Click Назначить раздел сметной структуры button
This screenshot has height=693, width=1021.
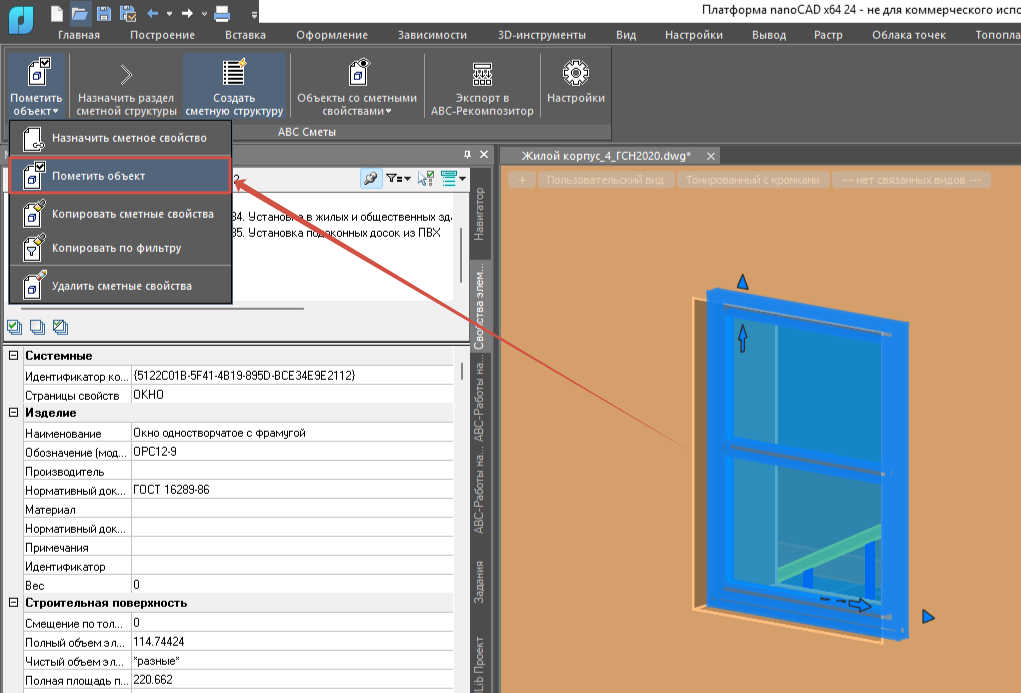tap(126, 87)
